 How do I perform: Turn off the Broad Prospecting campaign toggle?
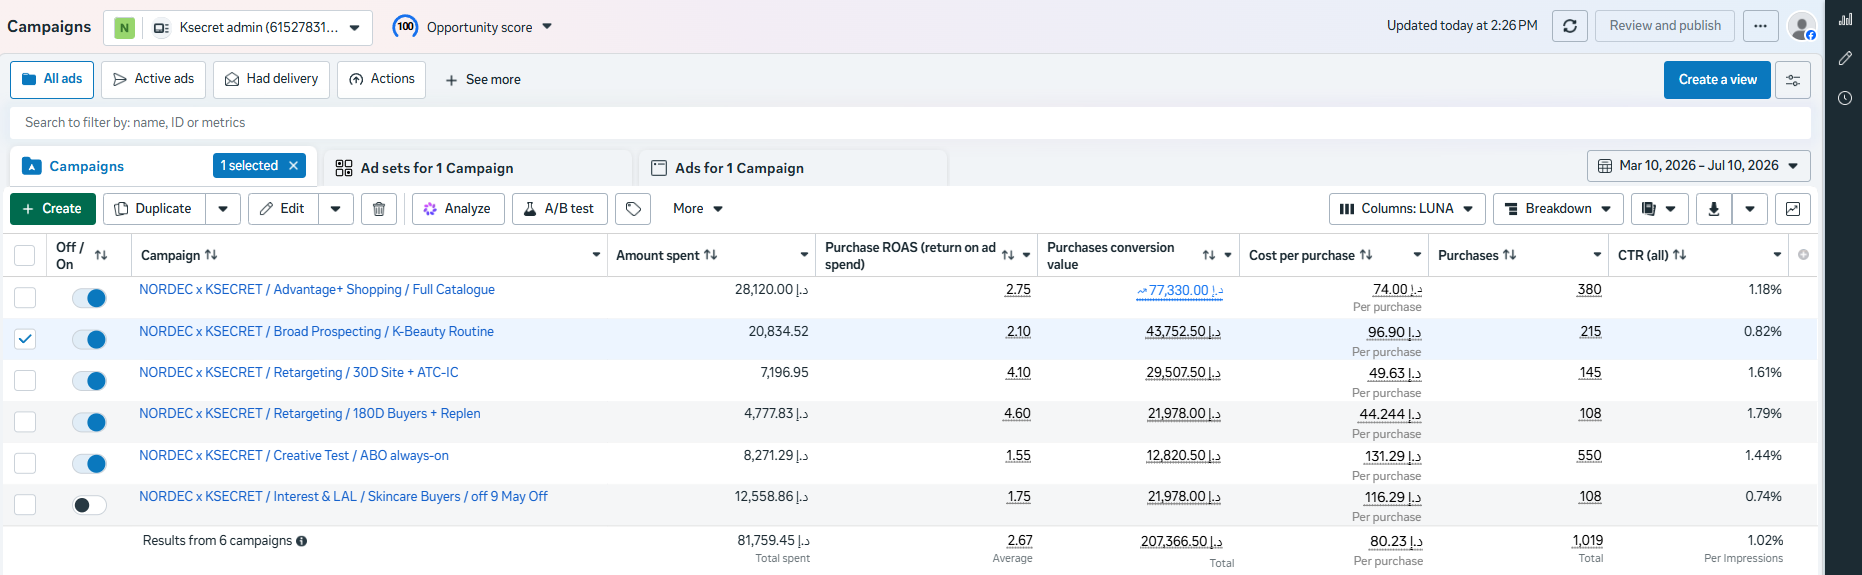(x=89, y=339)
